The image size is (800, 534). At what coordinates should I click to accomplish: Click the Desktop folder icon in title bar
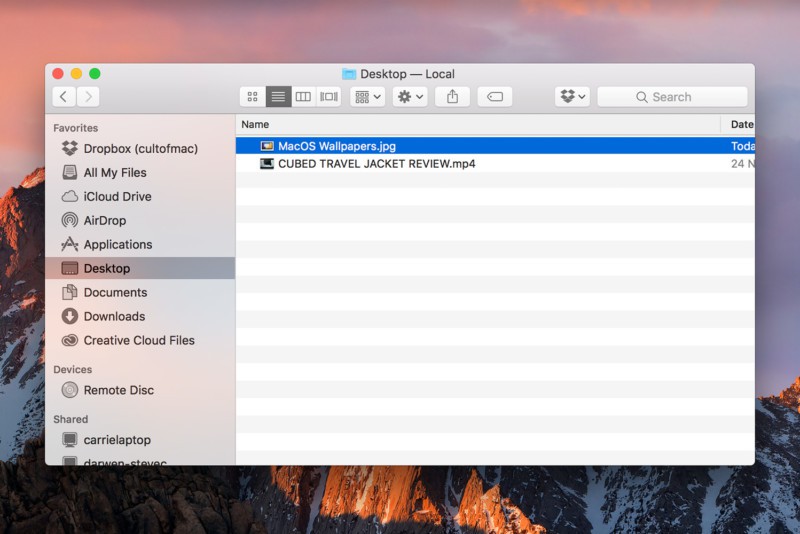point(349,74)
